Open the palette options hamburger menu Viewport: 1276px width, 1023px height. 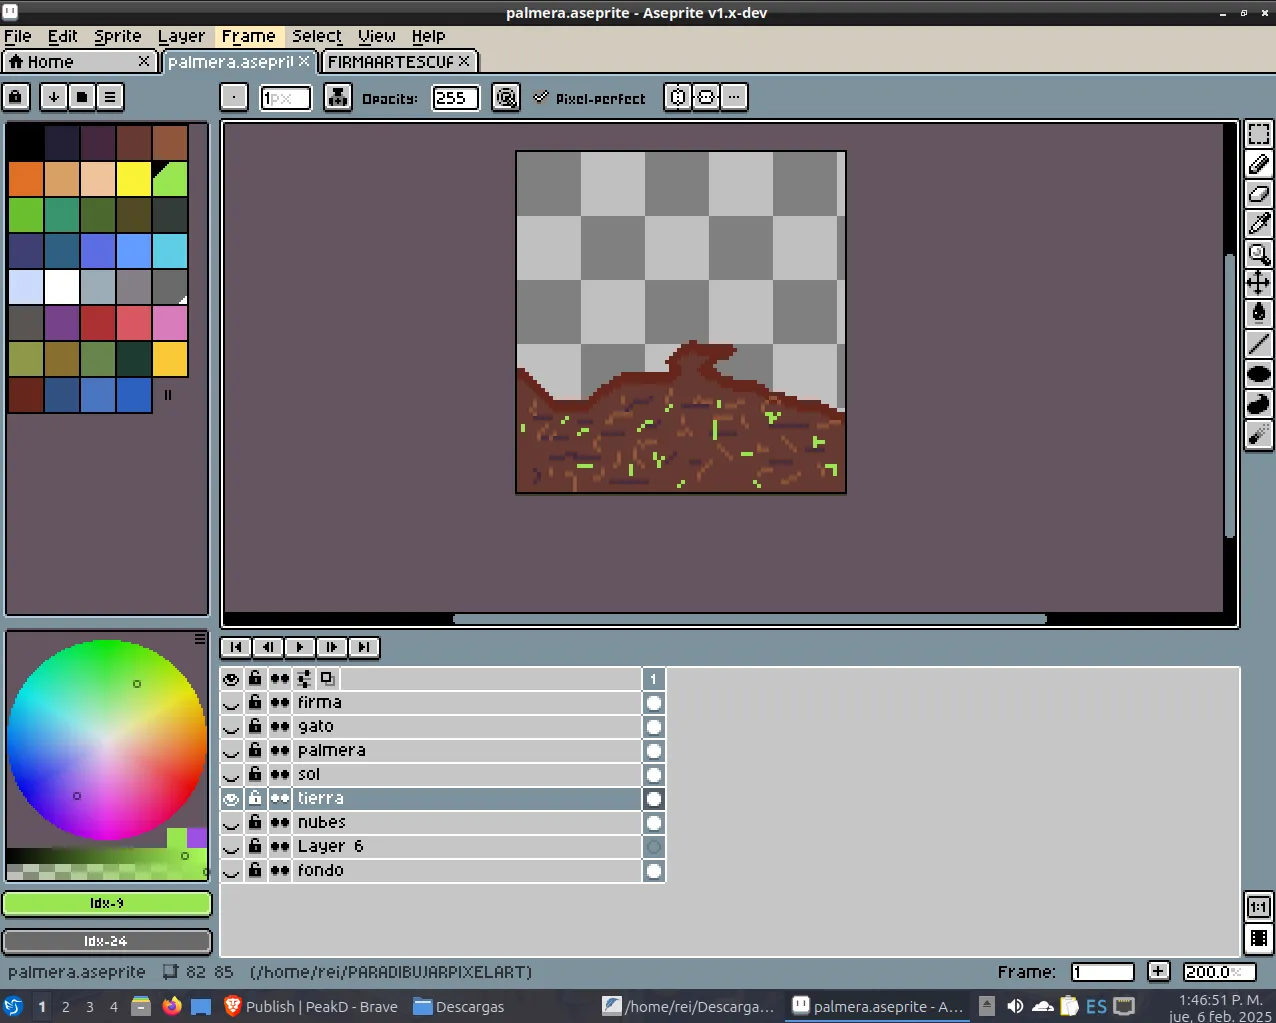pos(110,97)
